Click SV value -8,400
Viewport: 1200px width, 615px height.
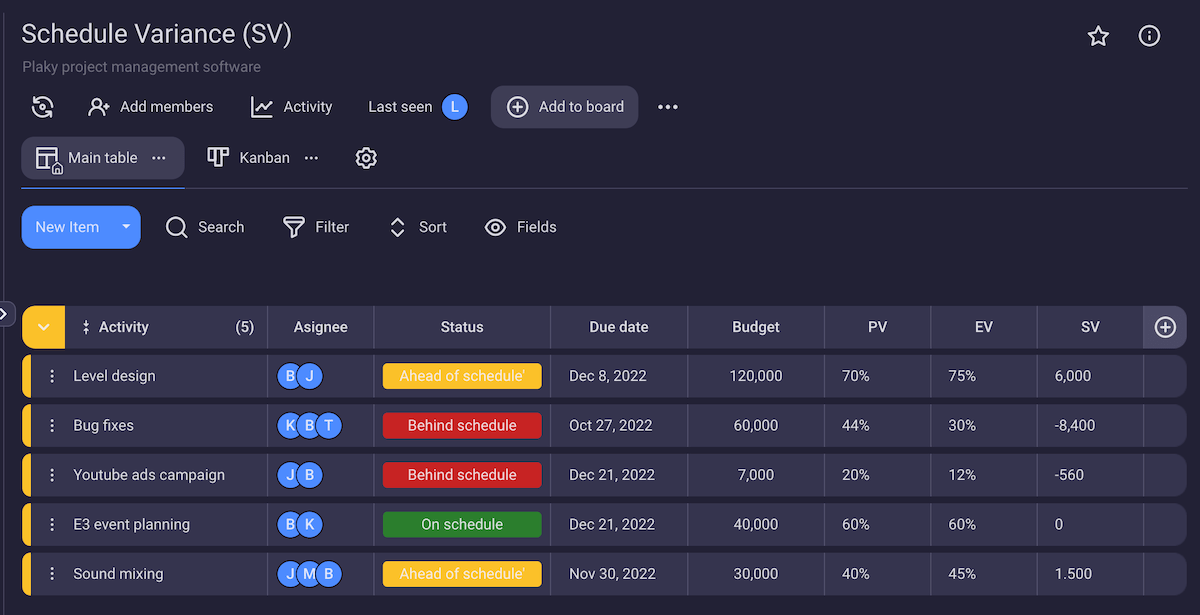pos(1075,426)
